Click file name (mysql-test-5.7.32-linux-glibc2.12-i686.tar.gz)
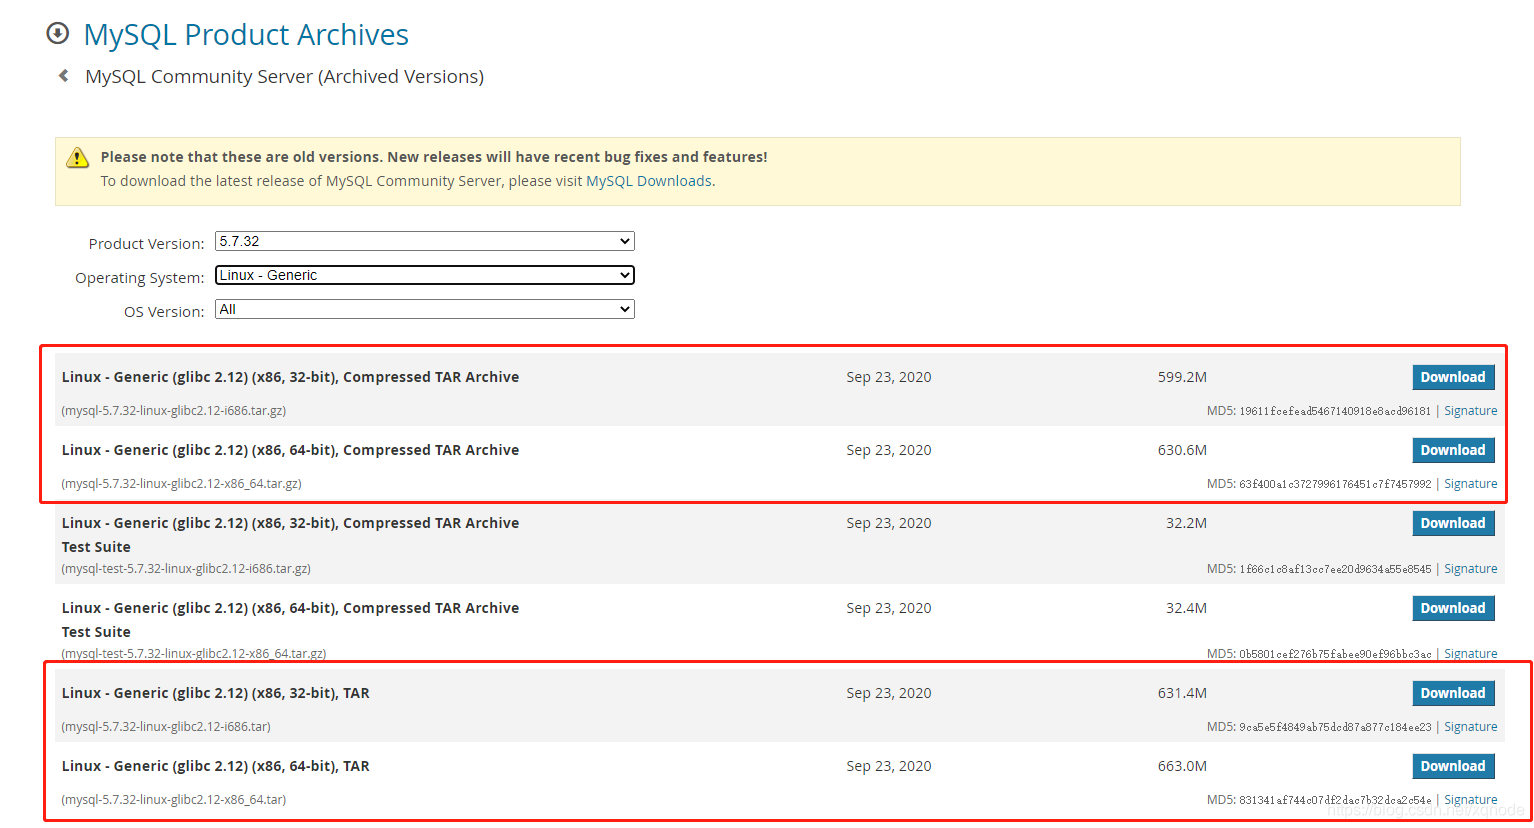 186,569
